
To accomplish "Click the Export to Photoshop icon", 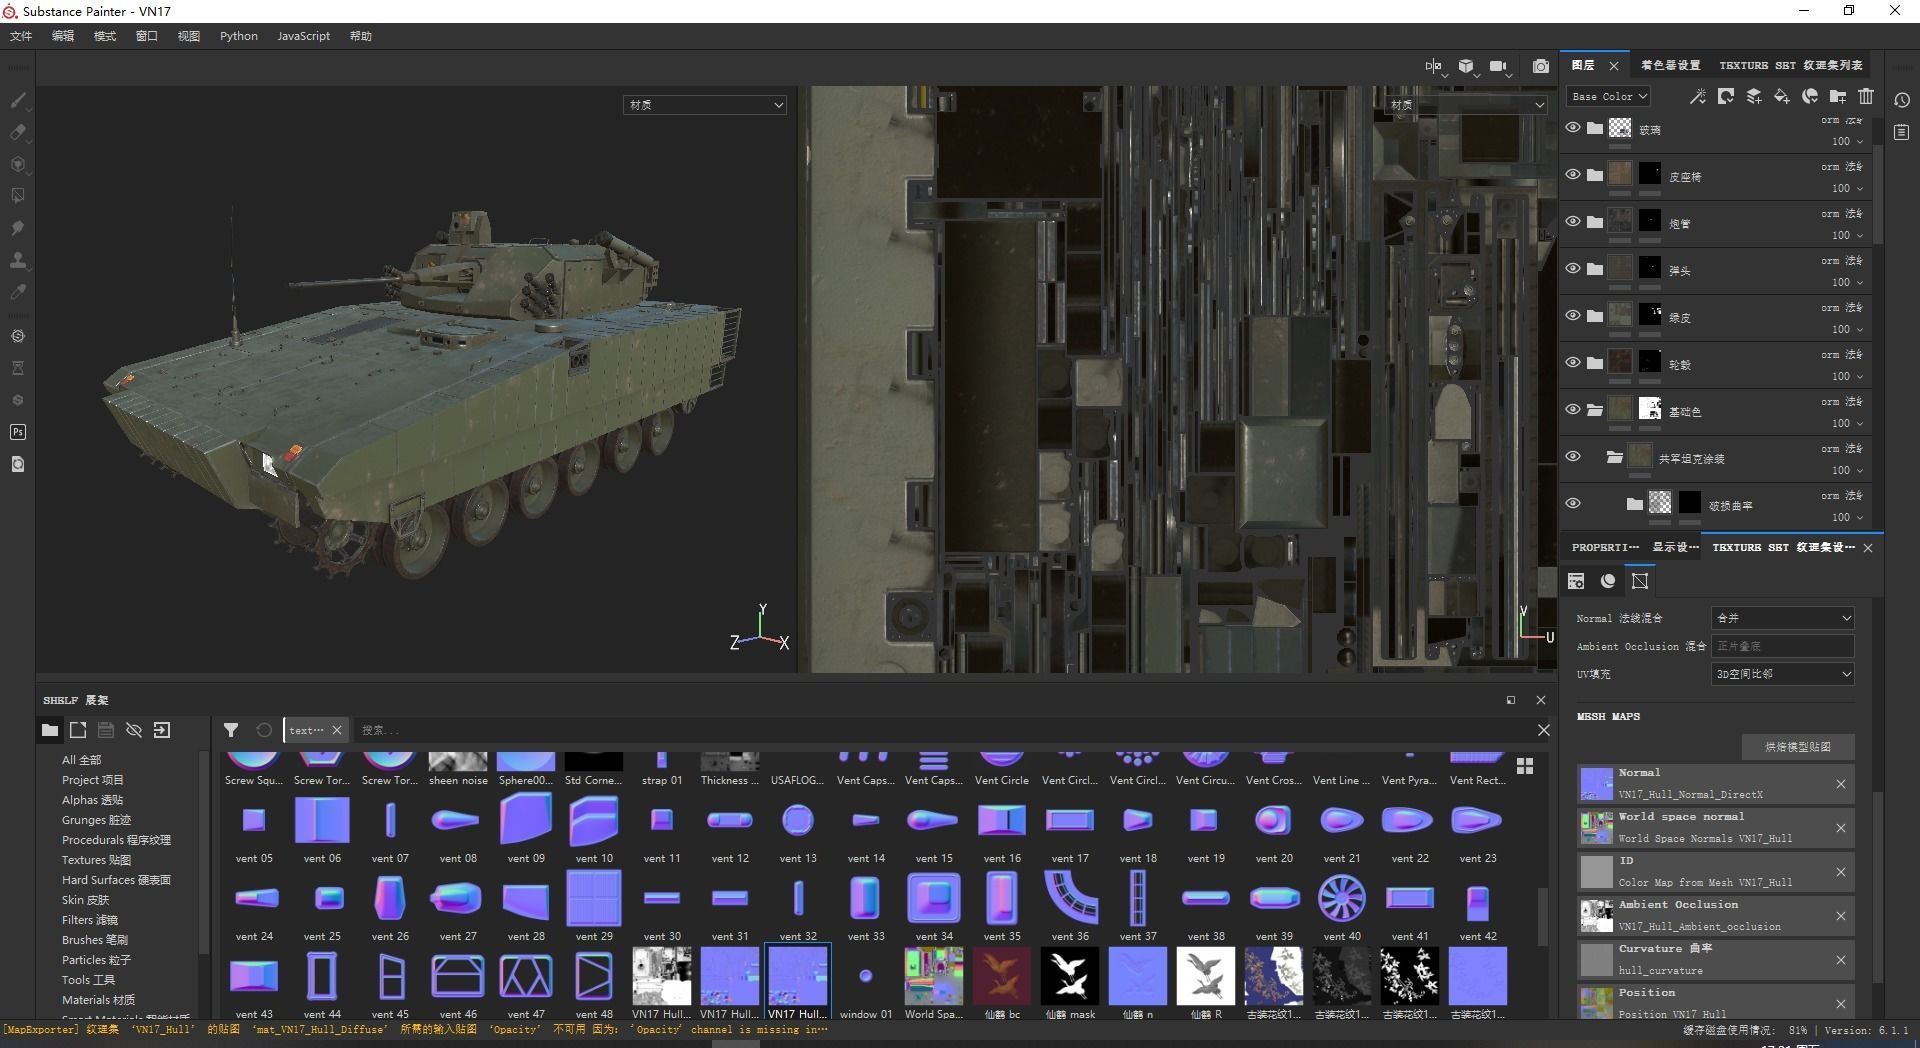I will tap(18, 432).
